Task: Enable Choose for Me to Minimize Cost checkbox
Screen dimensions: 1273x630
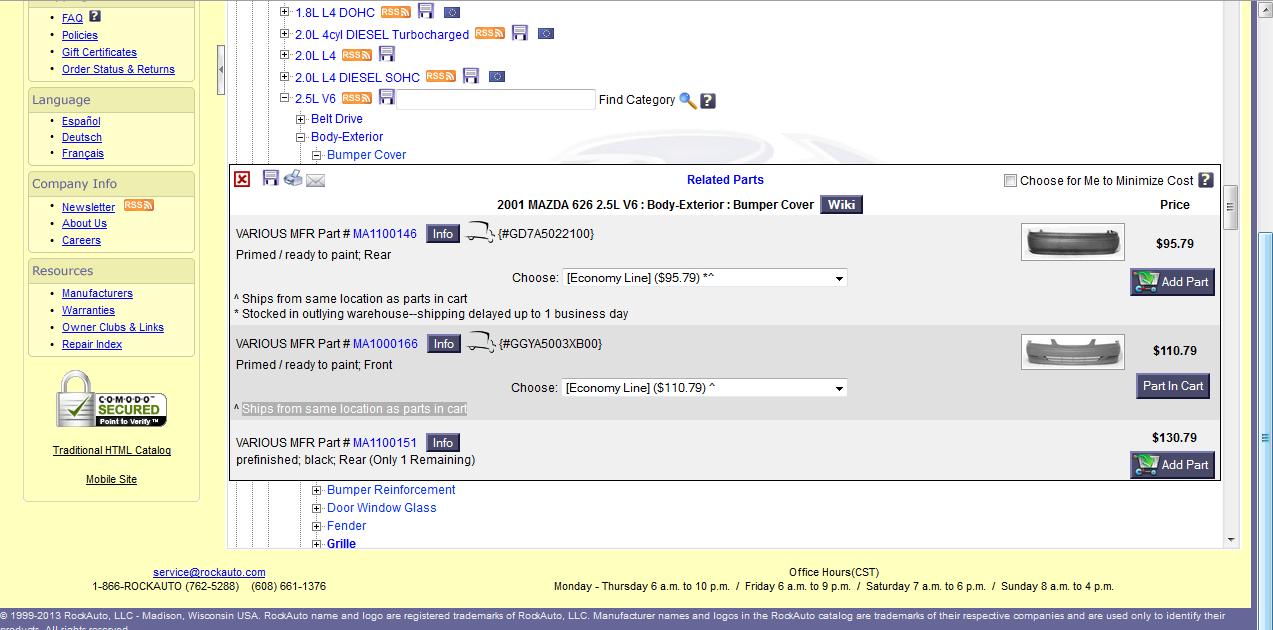Action: click(1010, 181)
